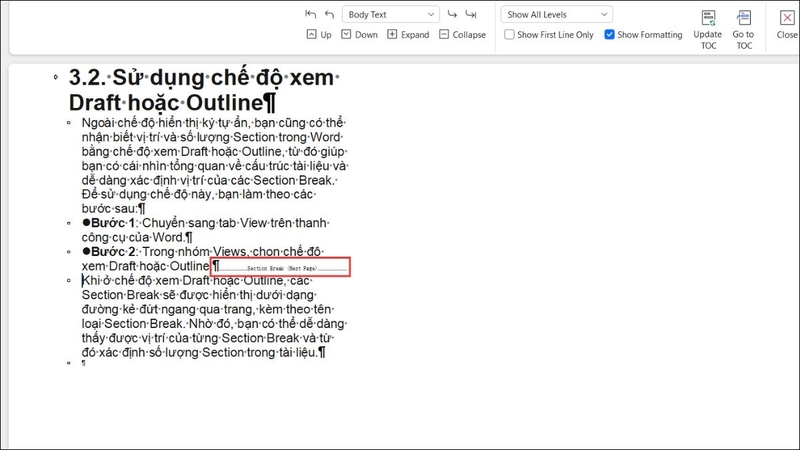Click in paragraph starting 'Khi ở chế độ xem'
The image size is (800, 450).
click(x=214, y=316)
